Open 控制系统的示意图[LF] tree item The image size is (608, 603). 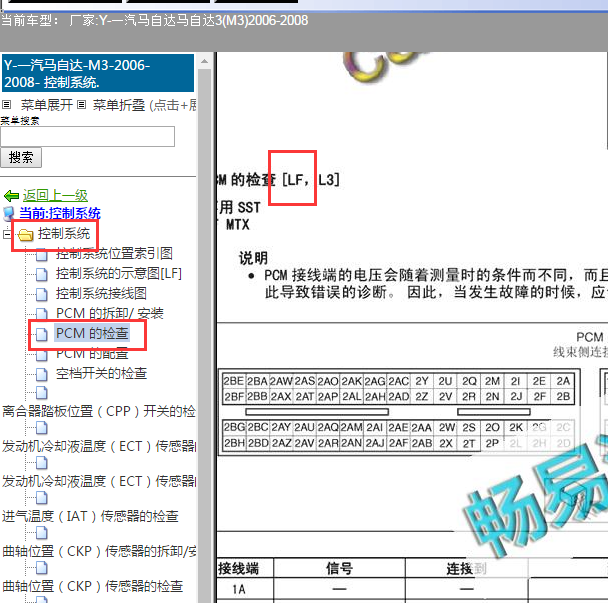click(x=119, y=273)
